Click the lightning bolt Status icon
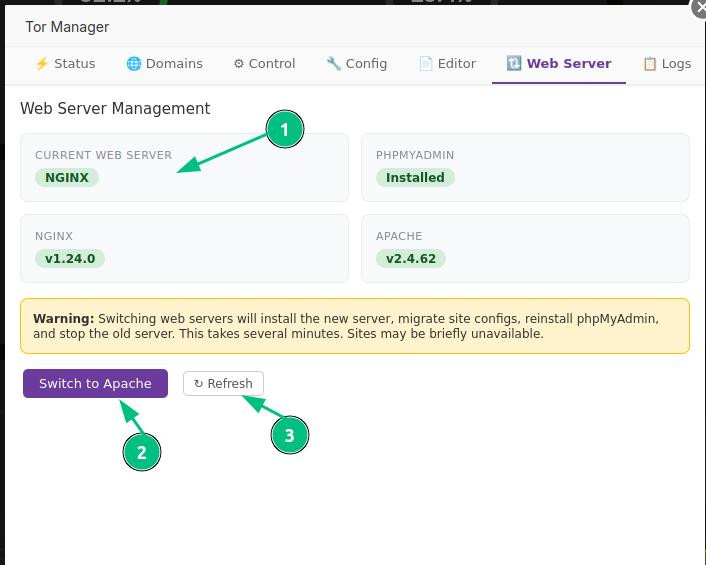The width and height of the screenshot is (706, 565). (42, 63)
